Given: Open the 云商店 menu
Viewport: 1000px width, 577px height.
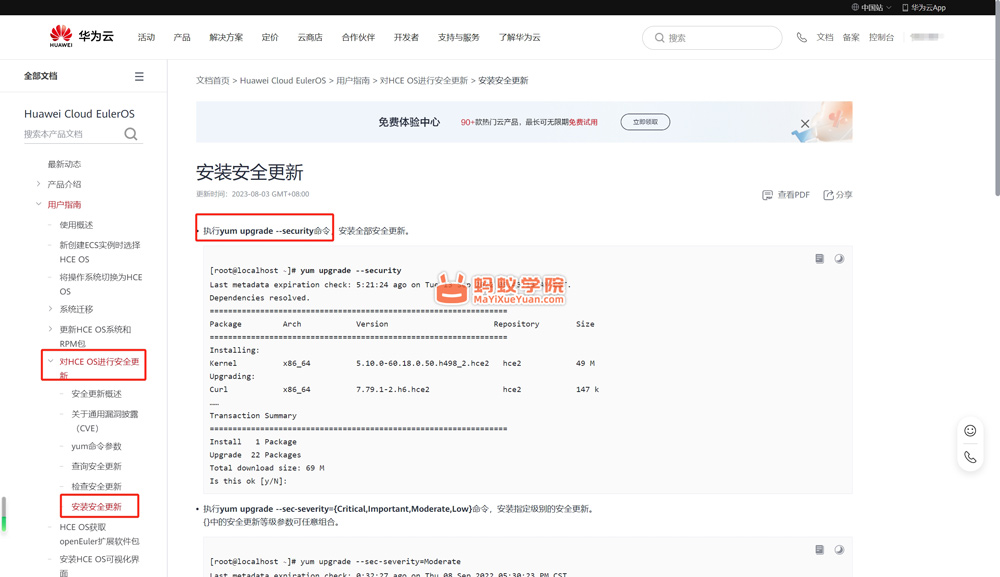Looking at the screenshot, I should coord(310,38).
